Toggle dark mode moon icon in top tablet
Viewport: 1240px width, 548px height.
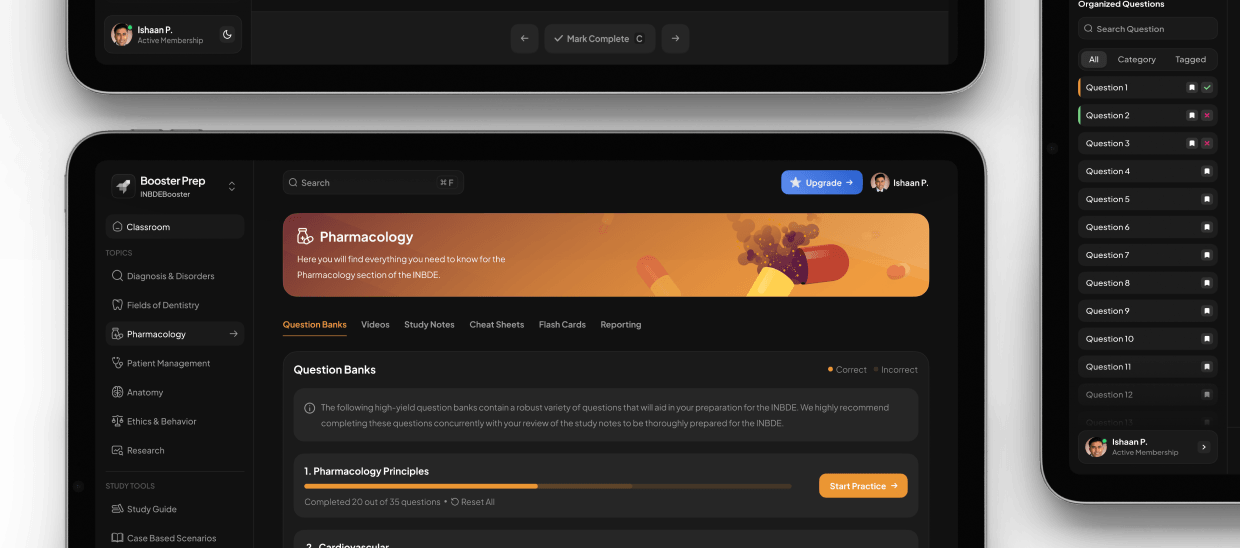pos(227,35)
